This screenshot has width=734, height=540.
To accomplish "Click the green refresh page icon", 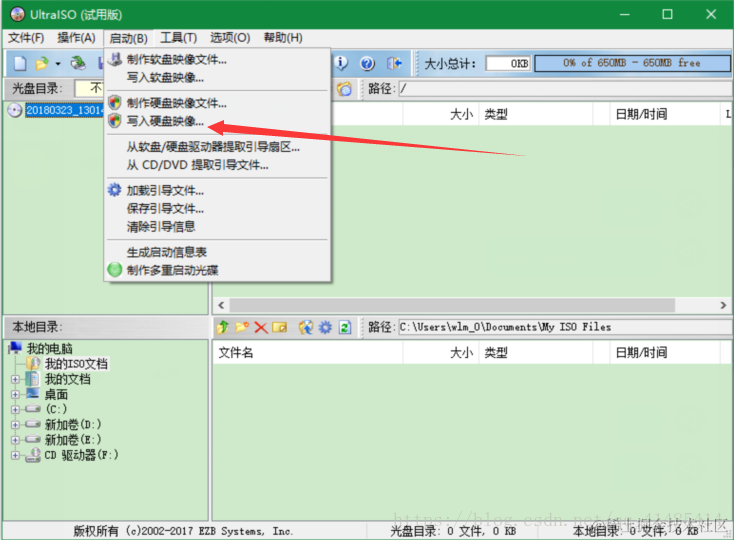I will tap(345, 327).
